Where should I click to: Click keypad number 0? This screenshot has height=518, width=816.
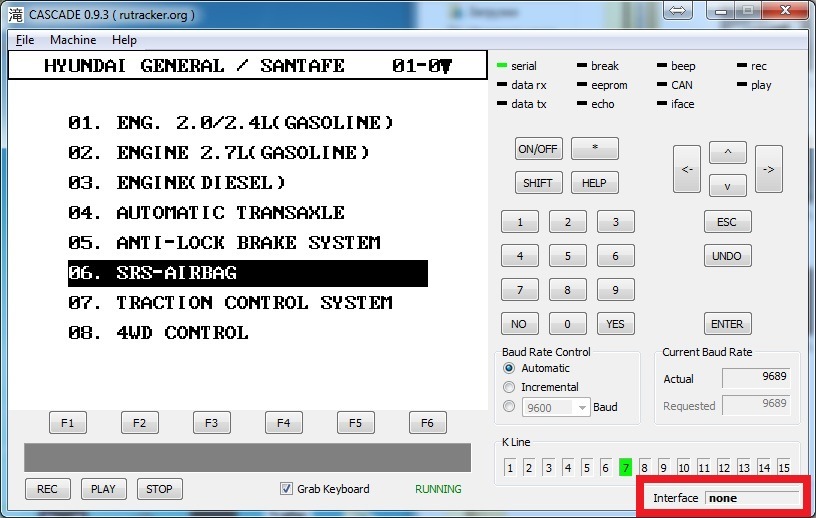[567, 324]
